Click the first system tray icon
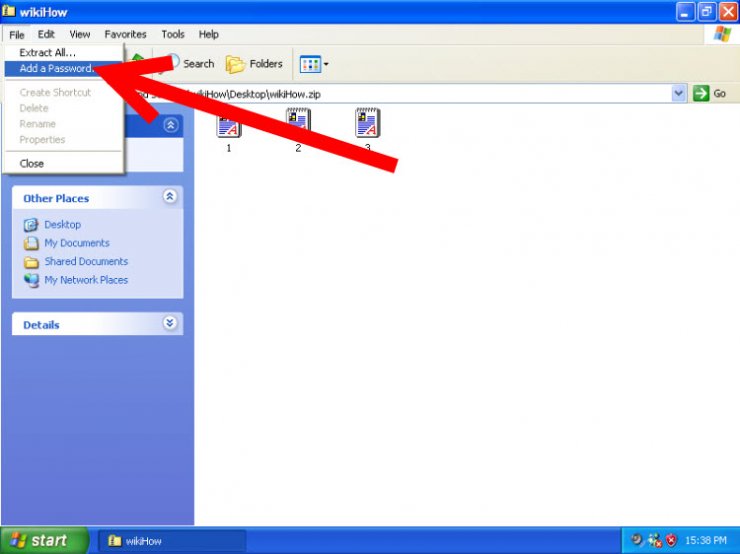 click(x=637, y=540)
